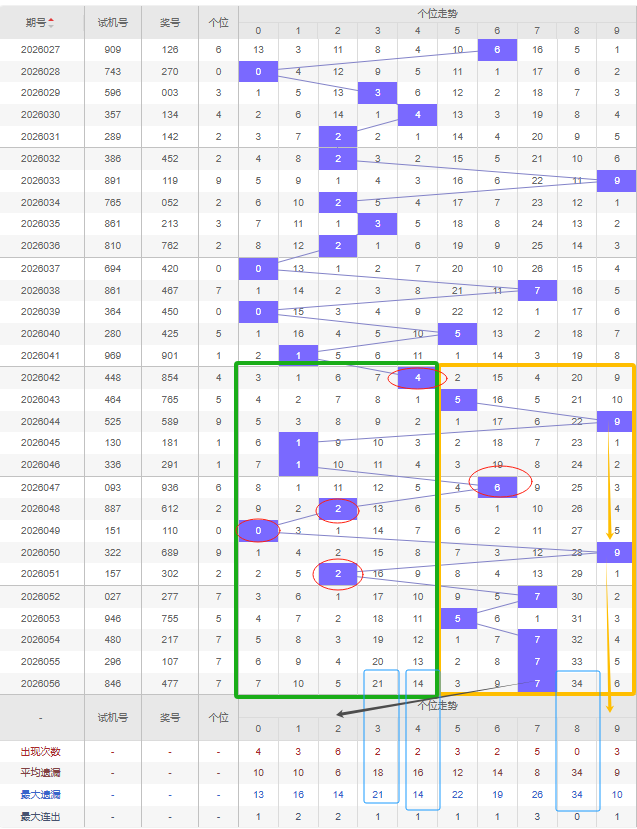Click the 最大连出 row label
The image size is (637, 829).
[41, 817]
